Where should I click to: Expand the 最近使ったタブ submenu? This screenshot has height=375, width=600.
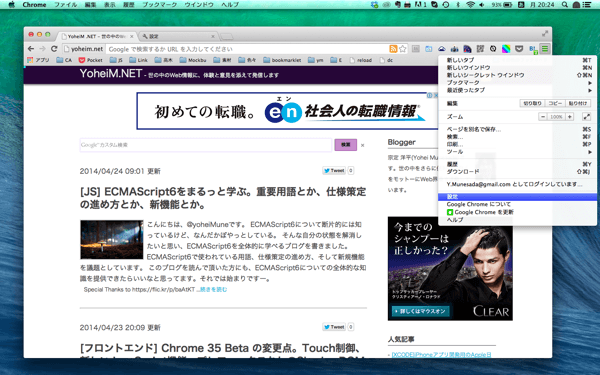click(517, 90)
